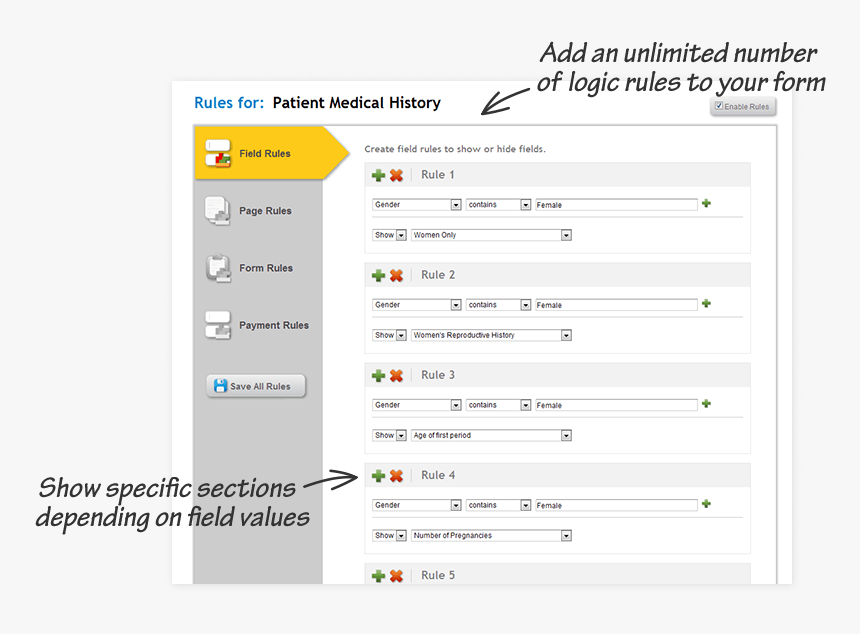Delete Rule 1 with the red X icon
This screenshot has height=634, width=860.
coord(396,175)
